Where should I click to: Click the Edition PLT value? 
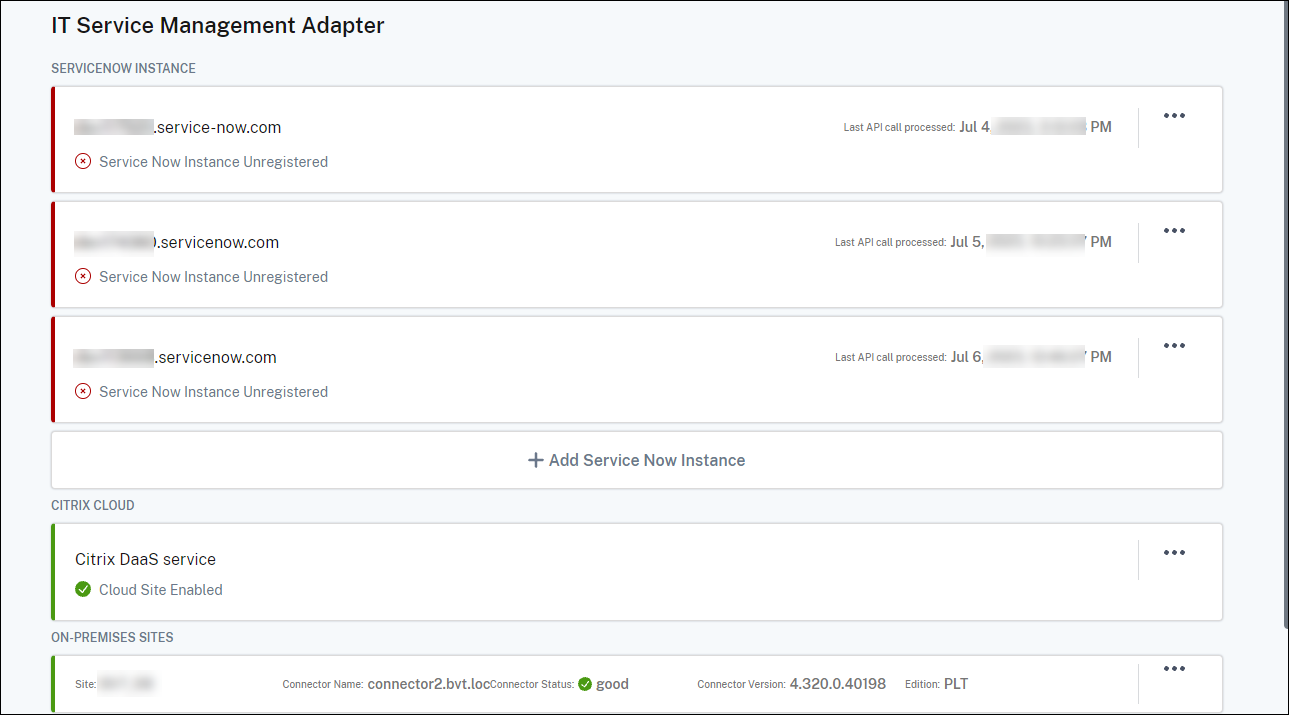pos(955,684)
